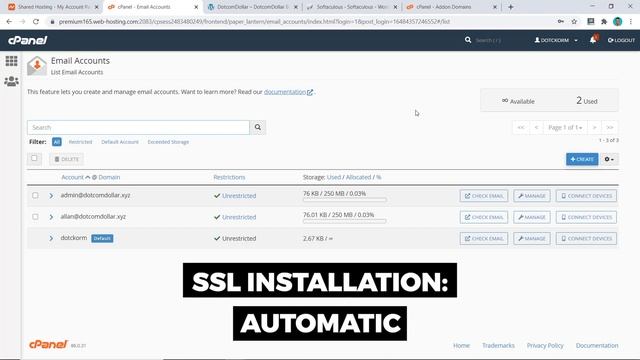
Task: Open the Home footer link
Action: coord(461,345)
